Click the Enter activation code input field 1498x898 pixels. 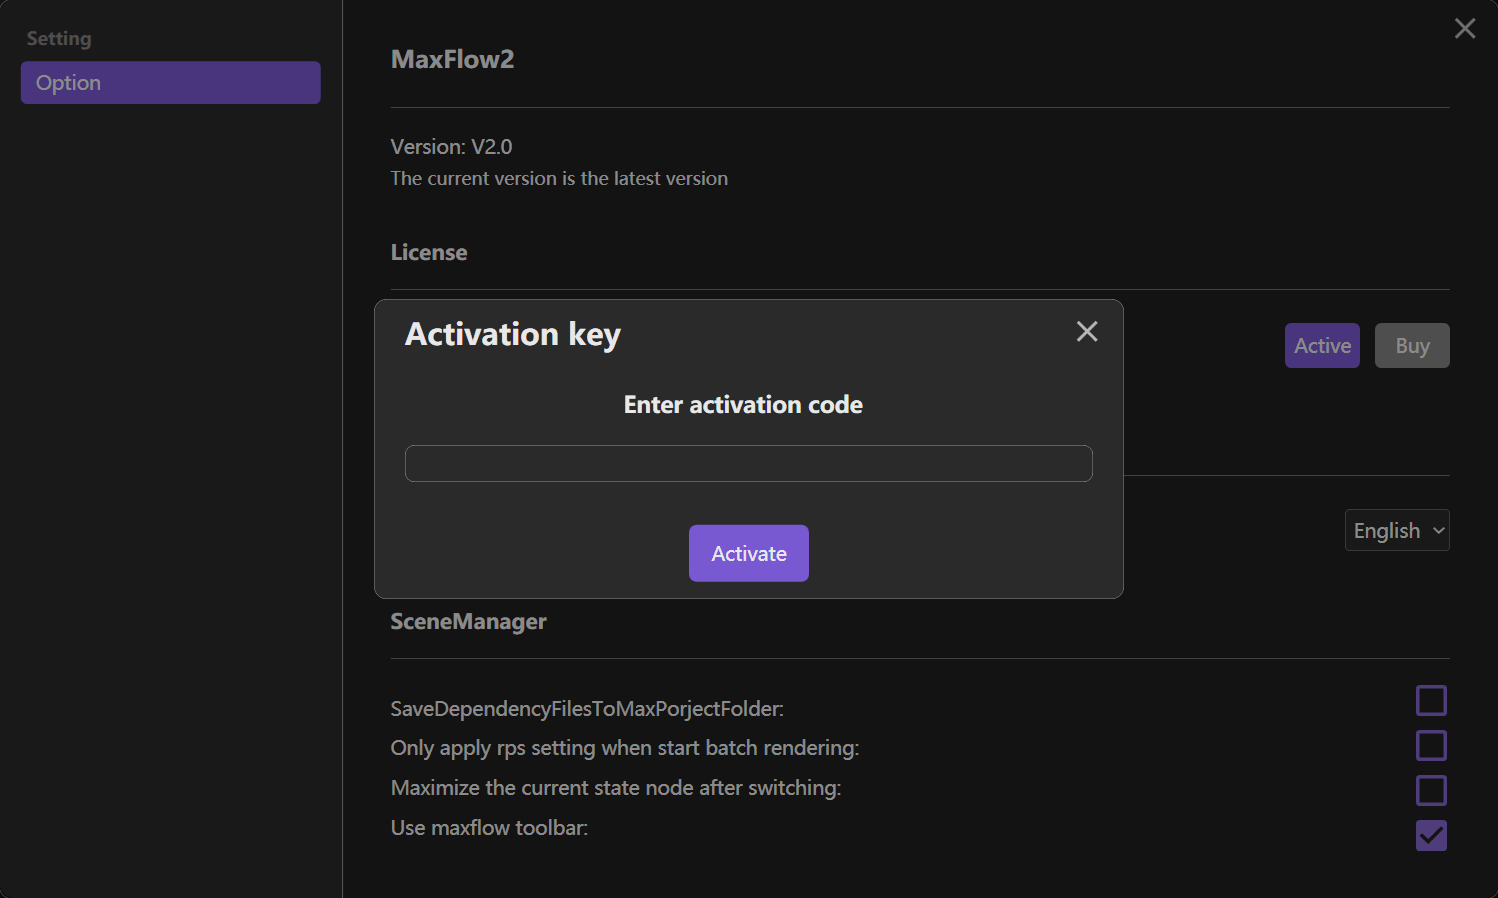coord(748,463)
